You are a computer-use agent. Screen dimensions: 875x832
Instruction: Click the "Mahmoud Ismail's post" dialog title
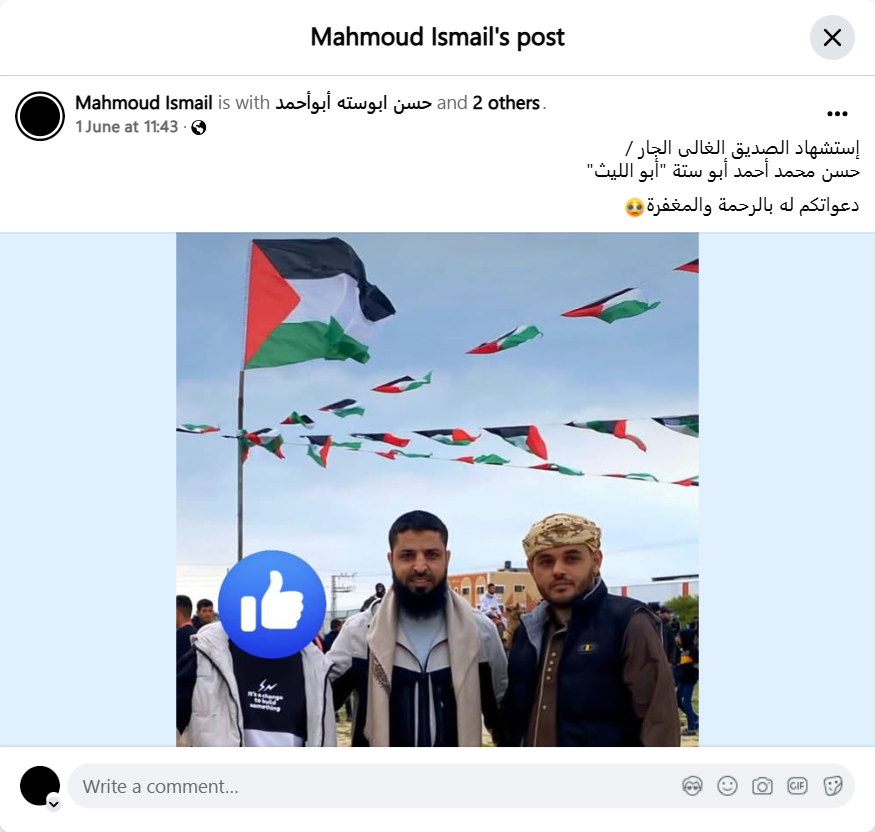(438, 37)
